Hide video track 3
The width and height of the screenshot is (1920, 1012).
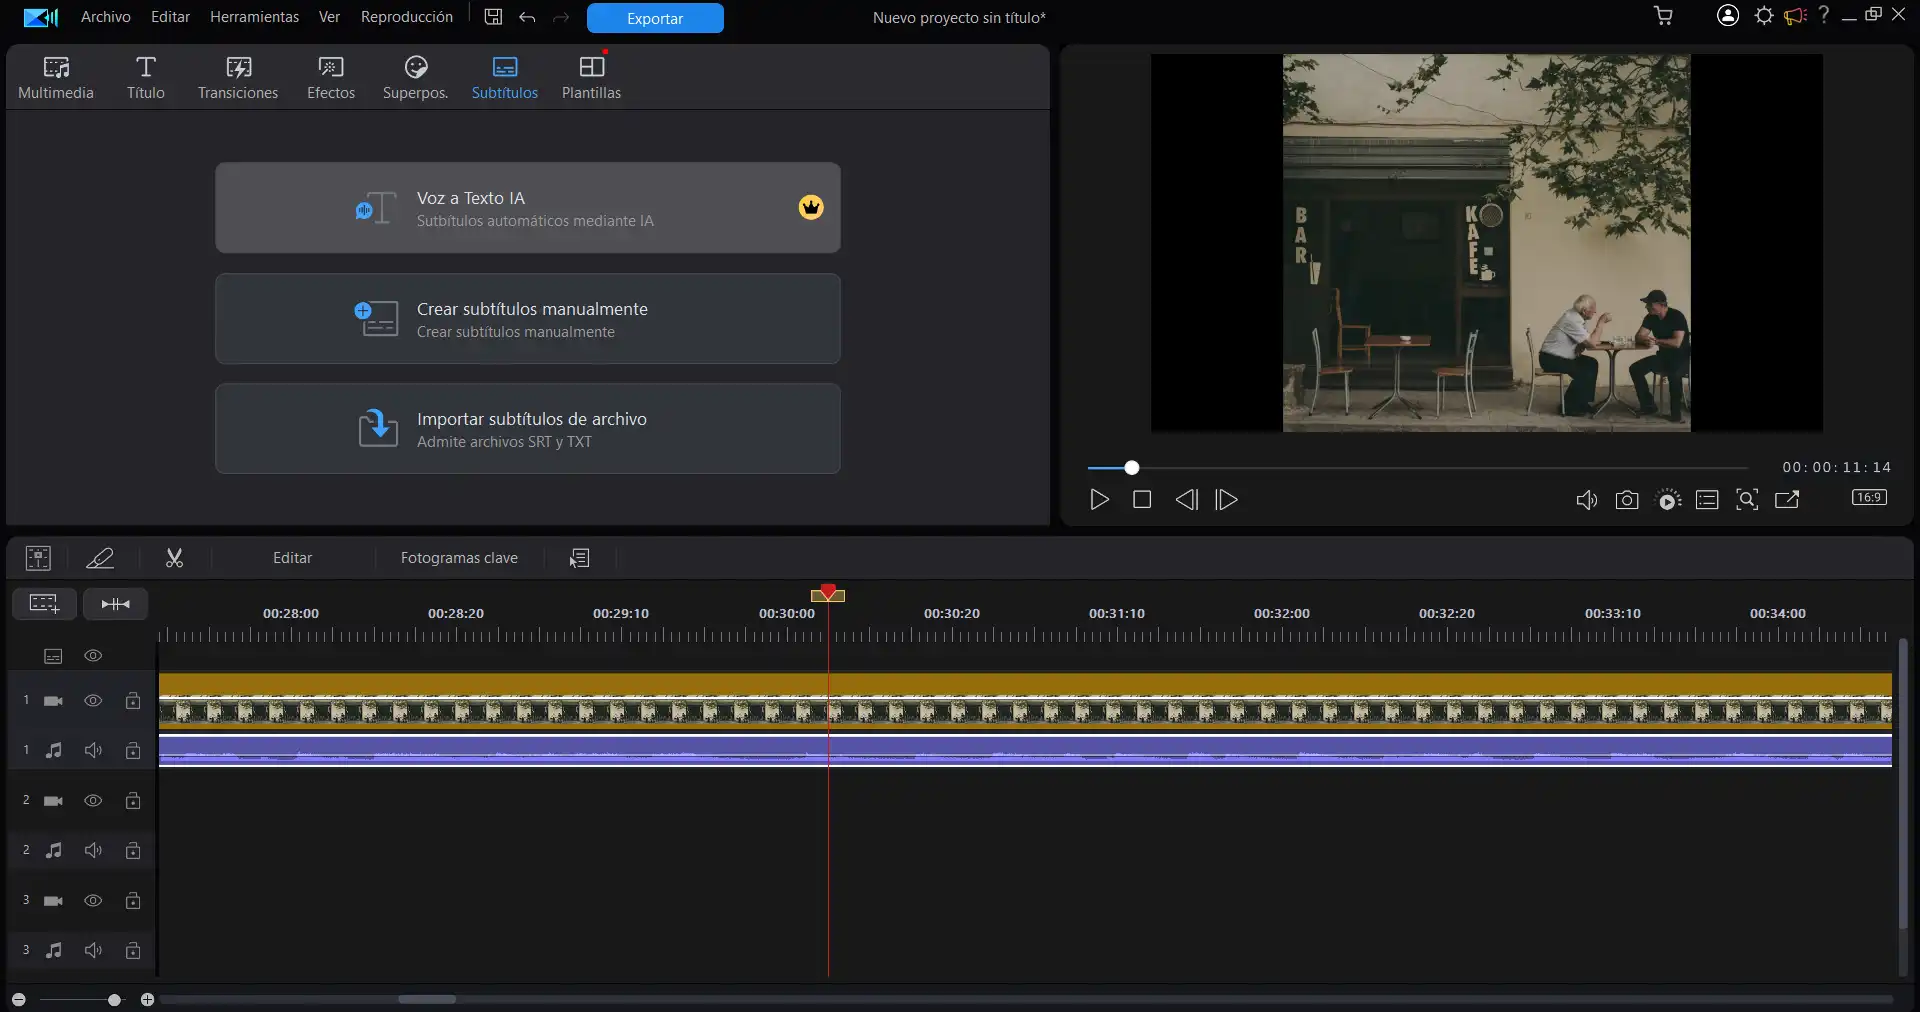point(93,901)
